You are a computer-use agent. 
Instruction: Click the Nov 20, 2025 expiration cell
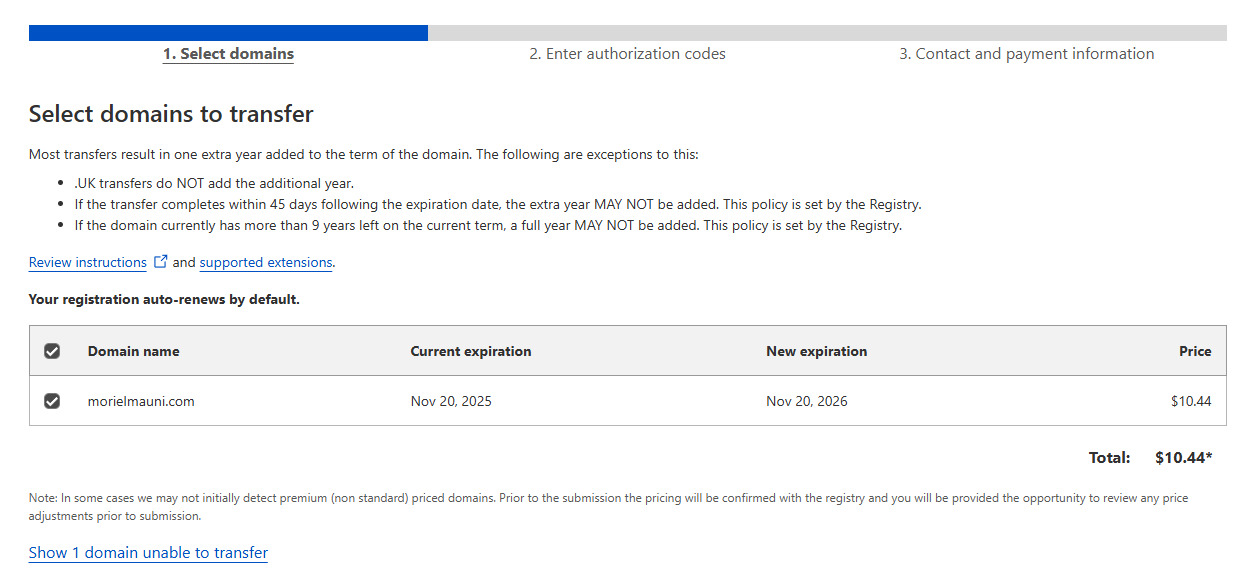(x=451, y=401)
